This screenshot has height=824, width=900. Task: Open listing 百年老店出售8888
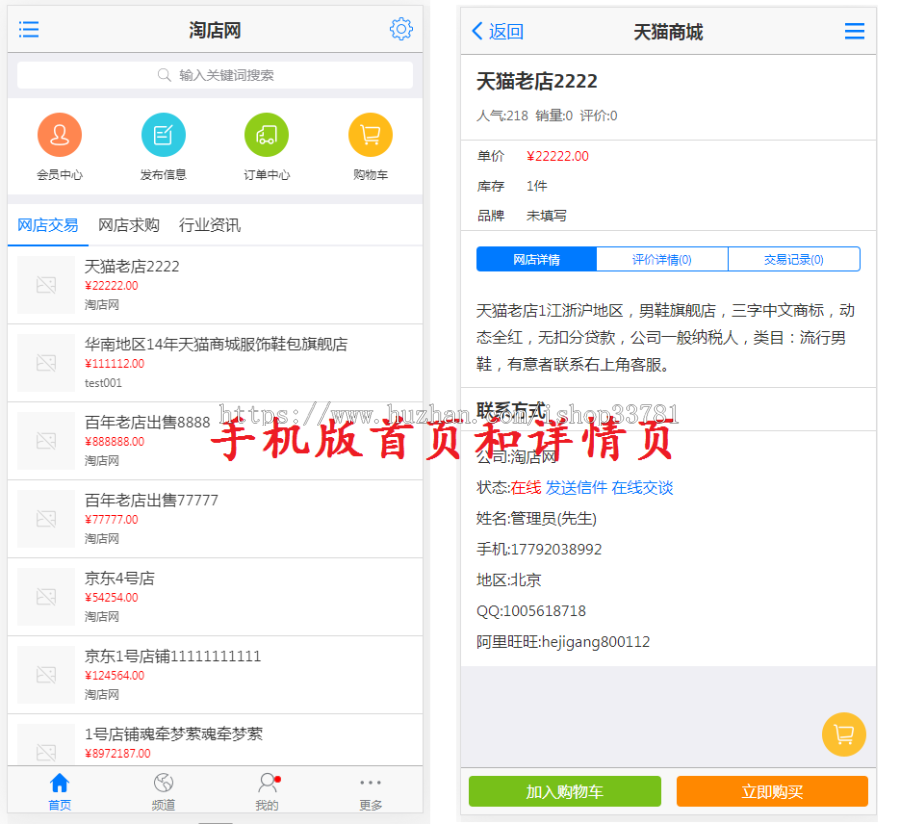[x=215, y=441]
